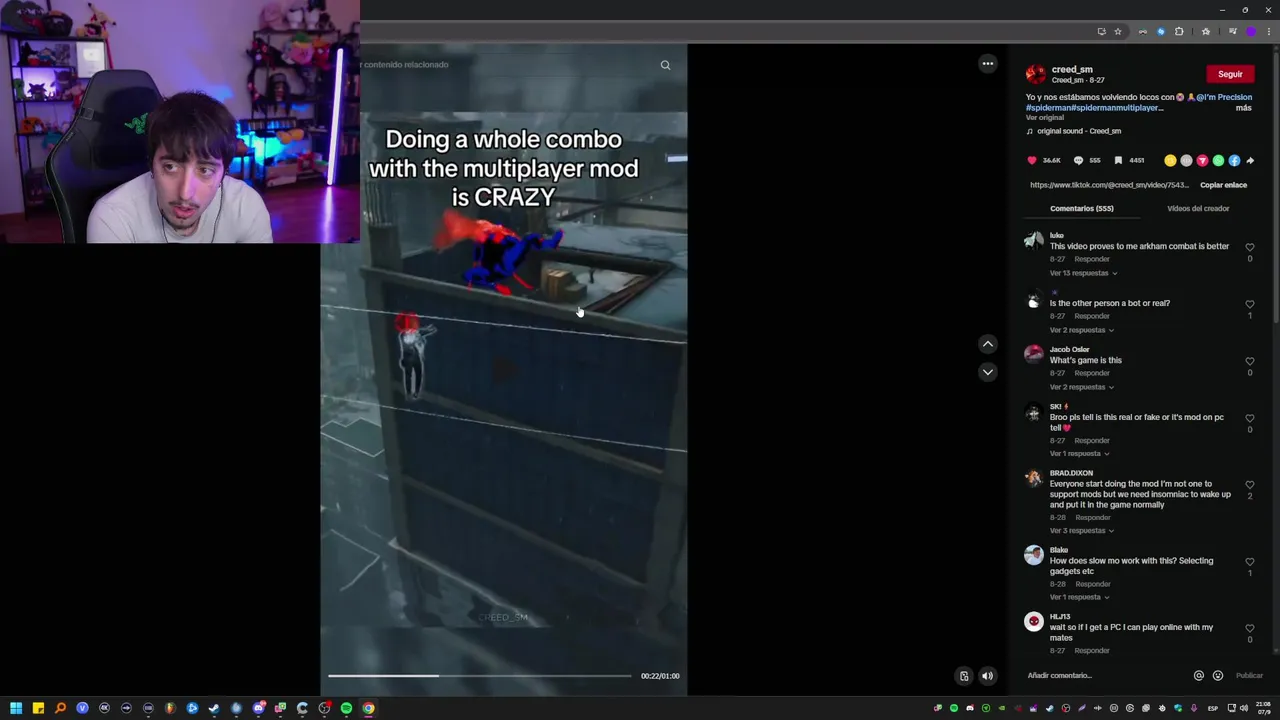Mute the video with the speaker button

pyautogui.click(x=987, y=676)
